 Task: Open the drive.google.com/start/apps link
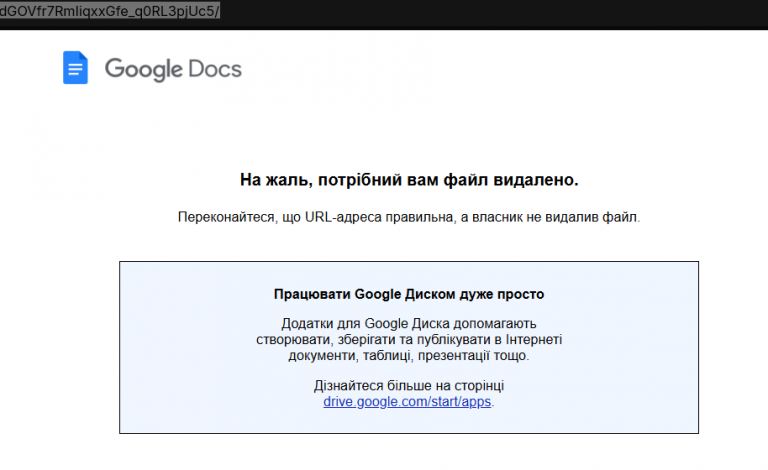(x=407, y=401)
